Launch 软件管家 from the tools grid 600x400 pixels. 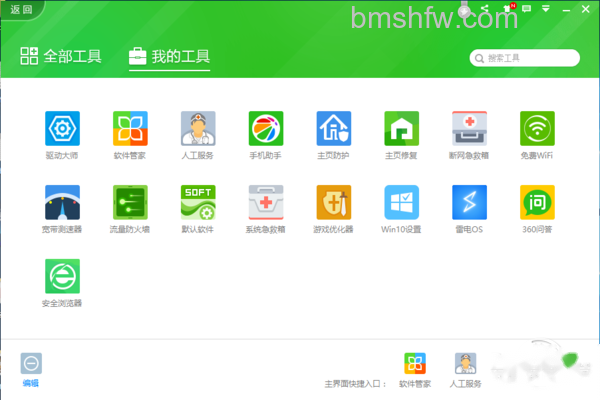[x=130, y=129]
